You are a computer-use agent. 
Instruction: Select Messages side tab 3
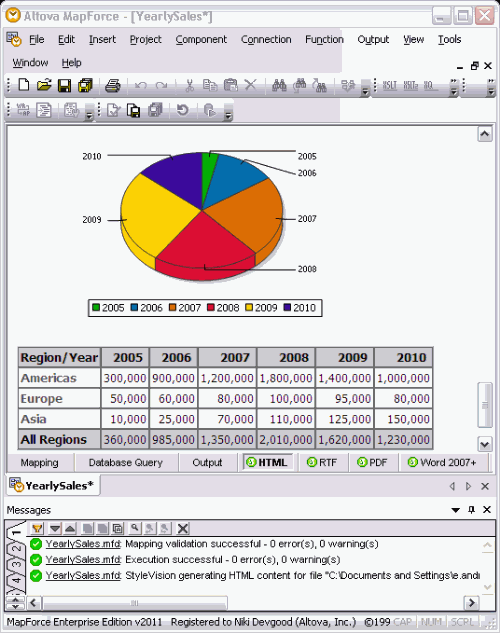(x=16, y=564)
